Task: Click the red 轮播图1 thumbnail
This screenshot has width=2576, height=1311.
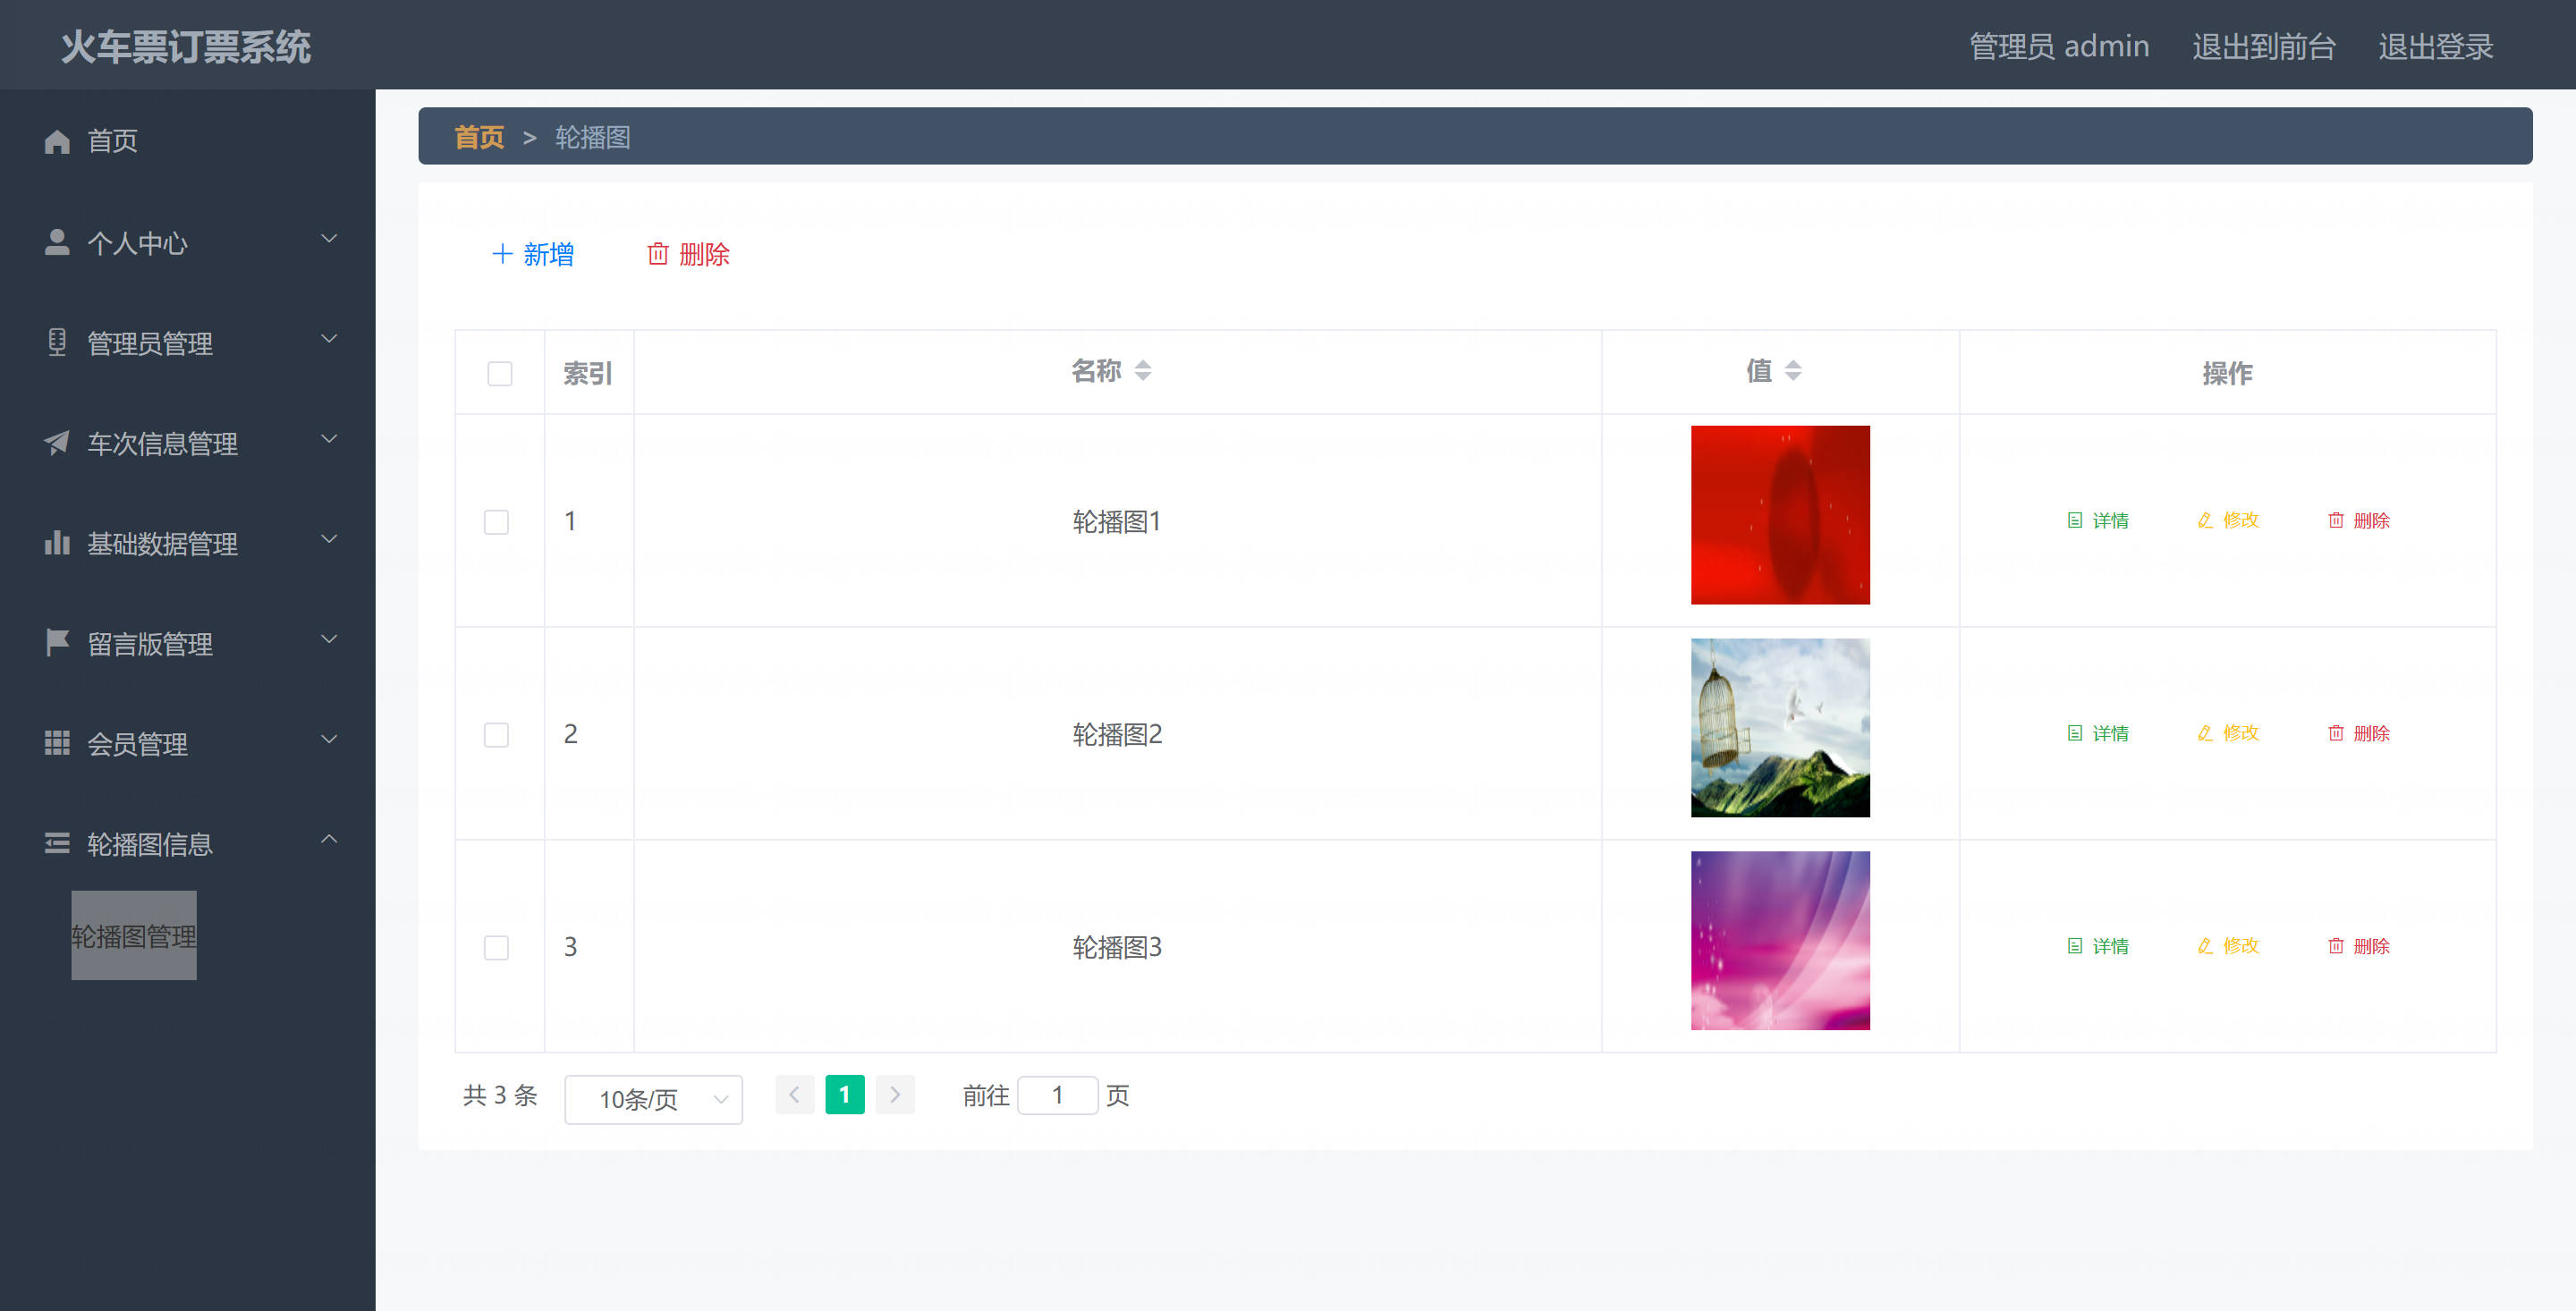Action: coord(1780,515)
